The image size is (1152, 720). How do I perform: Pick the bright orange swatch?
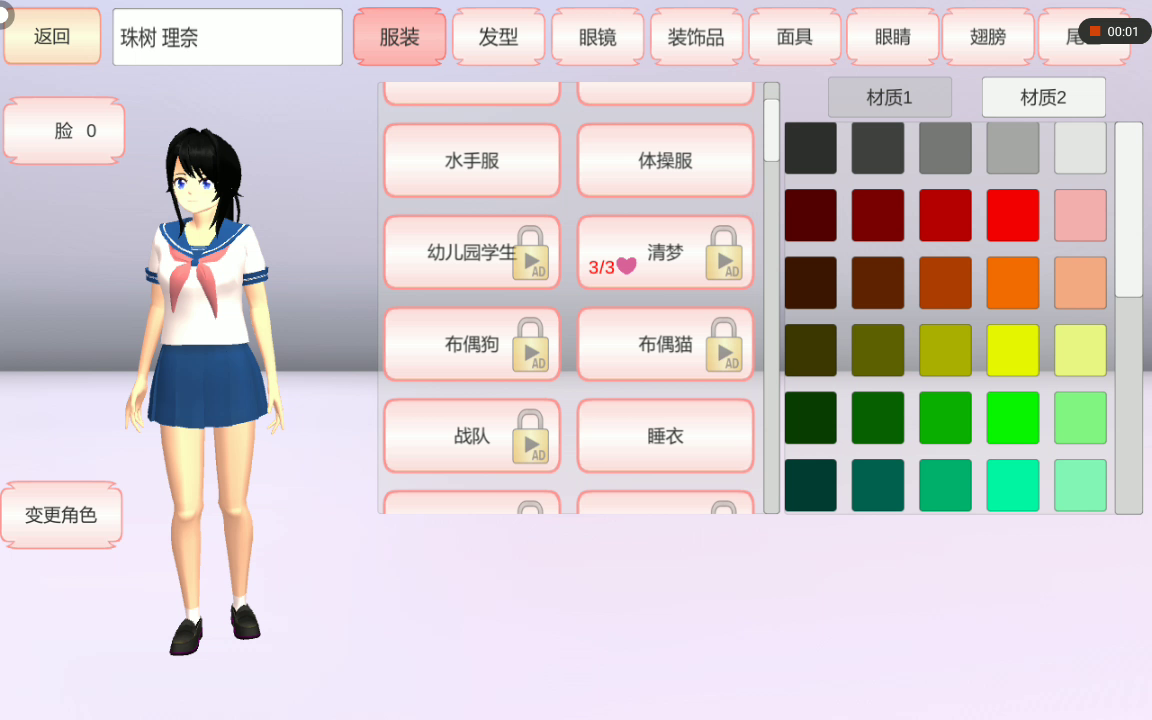tap(1013, 283)
